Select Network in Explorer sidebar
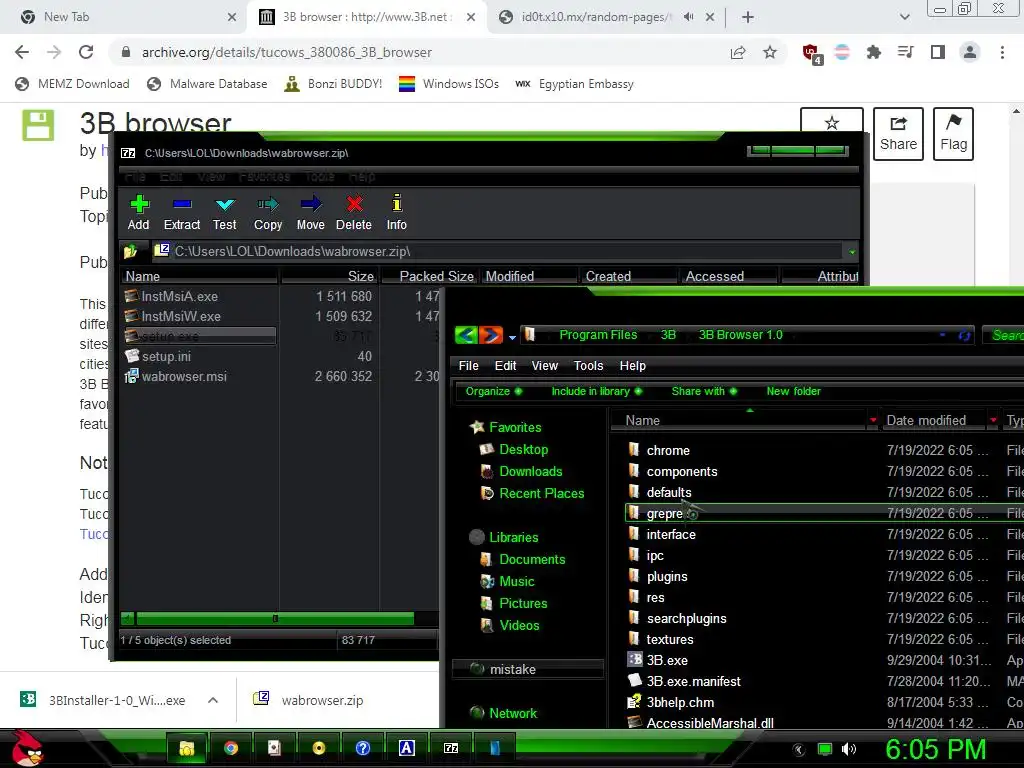Screen dimensions: 1024x768 (504, 713)
